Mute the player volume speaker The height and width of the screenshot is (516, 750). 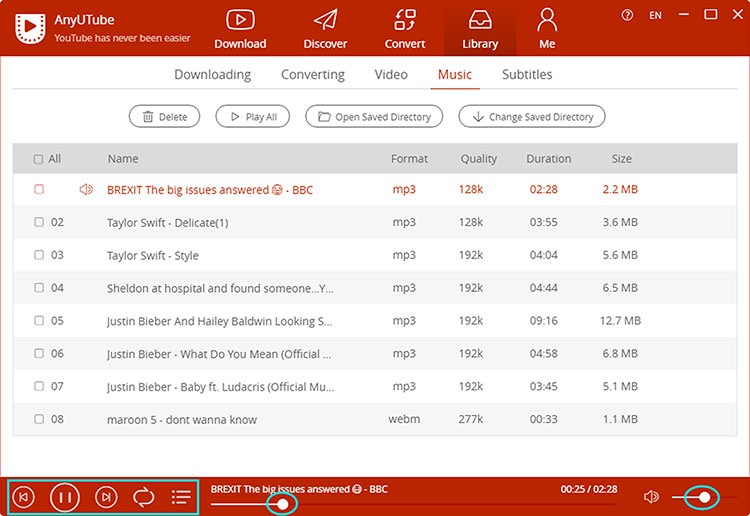point(651,497)
